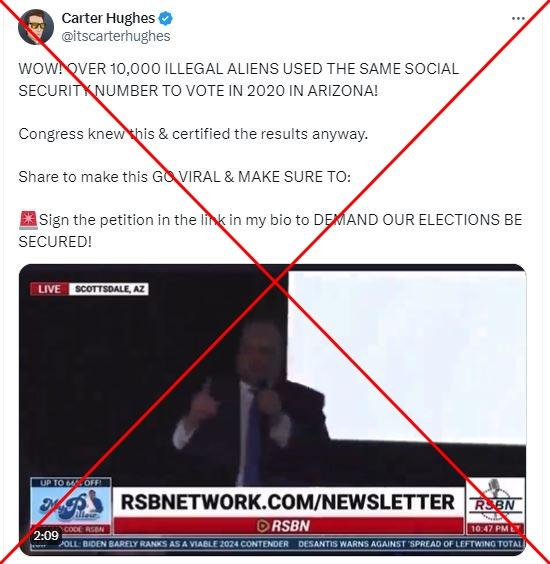The height and width of the screenshot is (564, 550).
Task: Click the red siren emoji
Action: (x=28, y=220)
